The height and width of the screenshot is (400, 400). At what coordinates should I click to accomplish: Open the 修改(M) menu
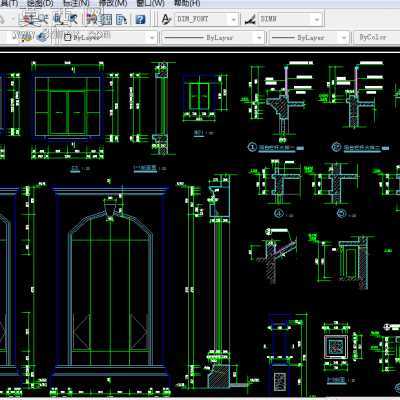(x=113, y=4)
